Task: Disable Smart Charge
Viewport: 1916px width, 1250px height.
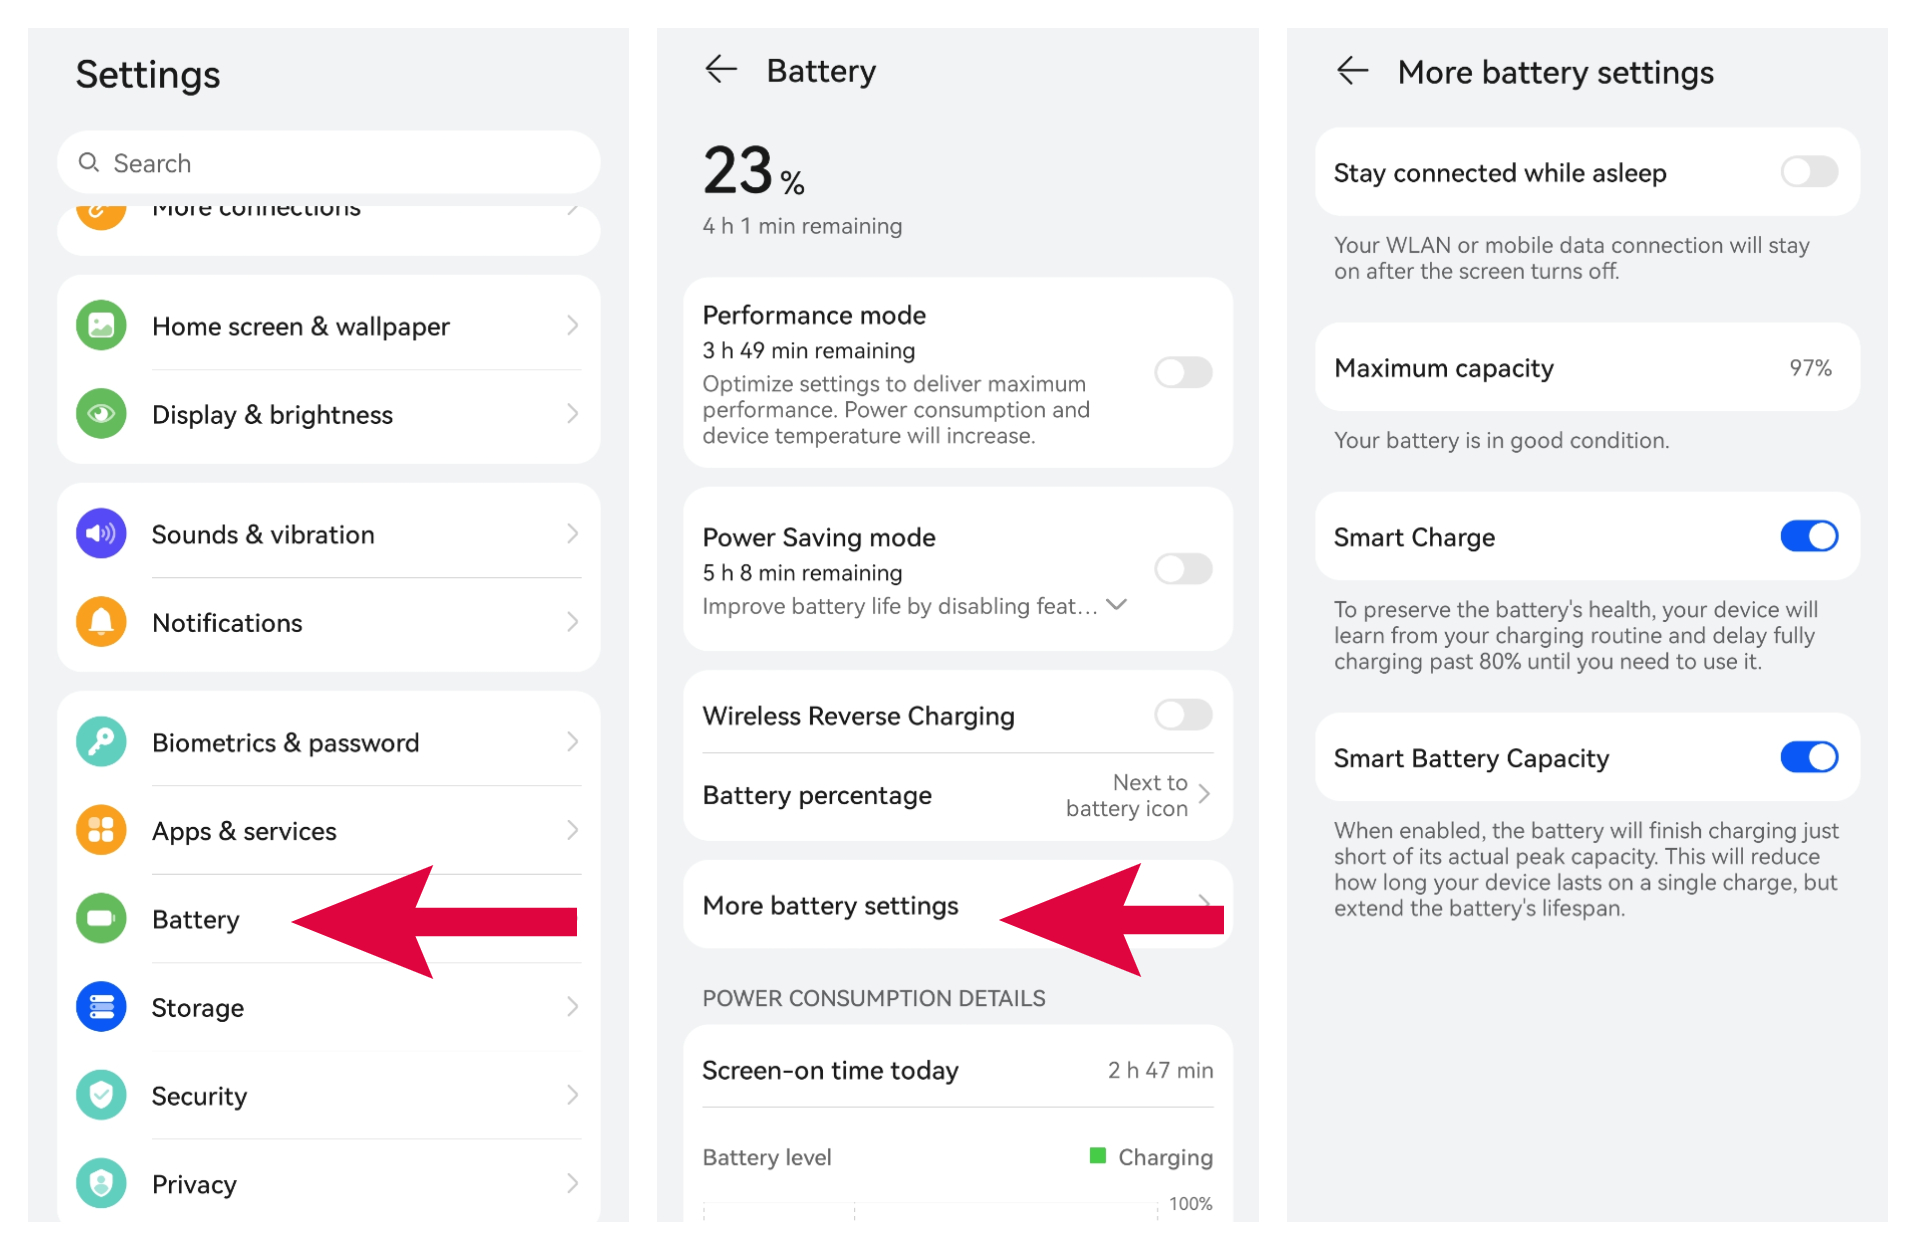Action: click(1807, 536)
